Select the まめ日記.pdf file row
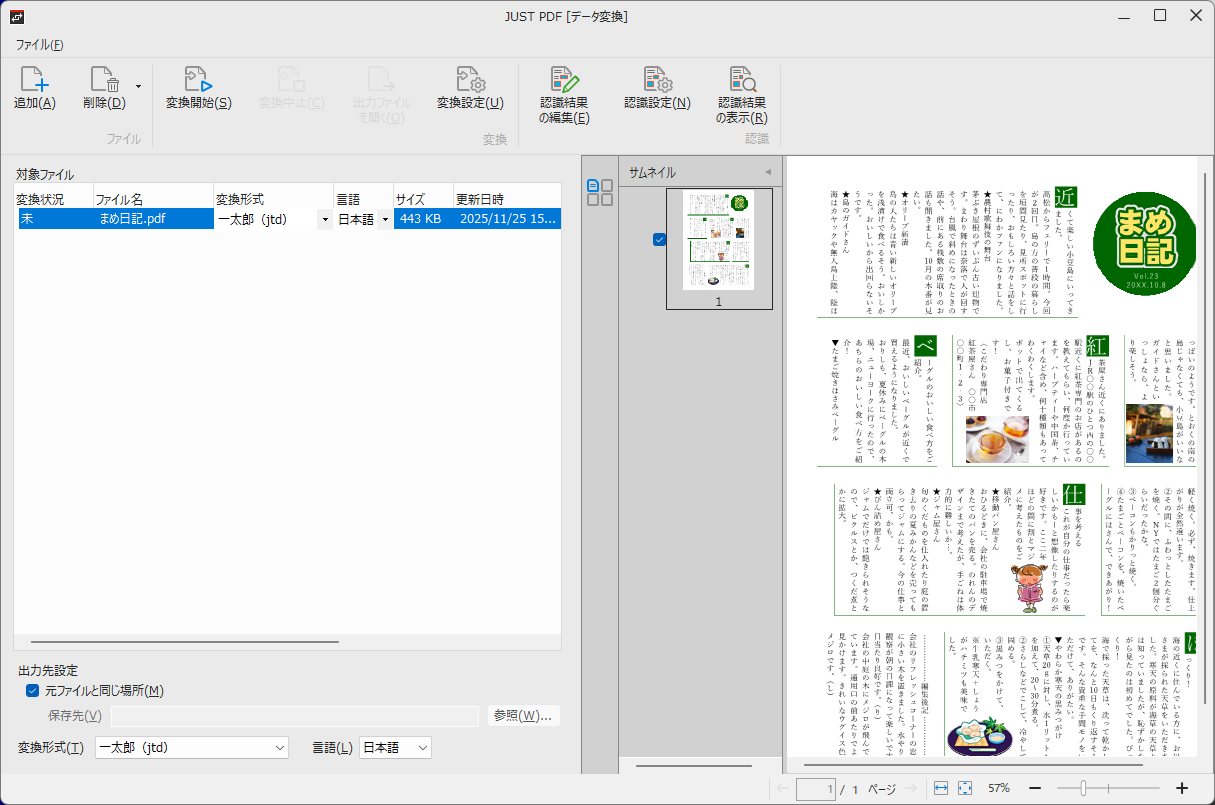The height and width of the screenshot is (805, 1215). coord(150,219)
